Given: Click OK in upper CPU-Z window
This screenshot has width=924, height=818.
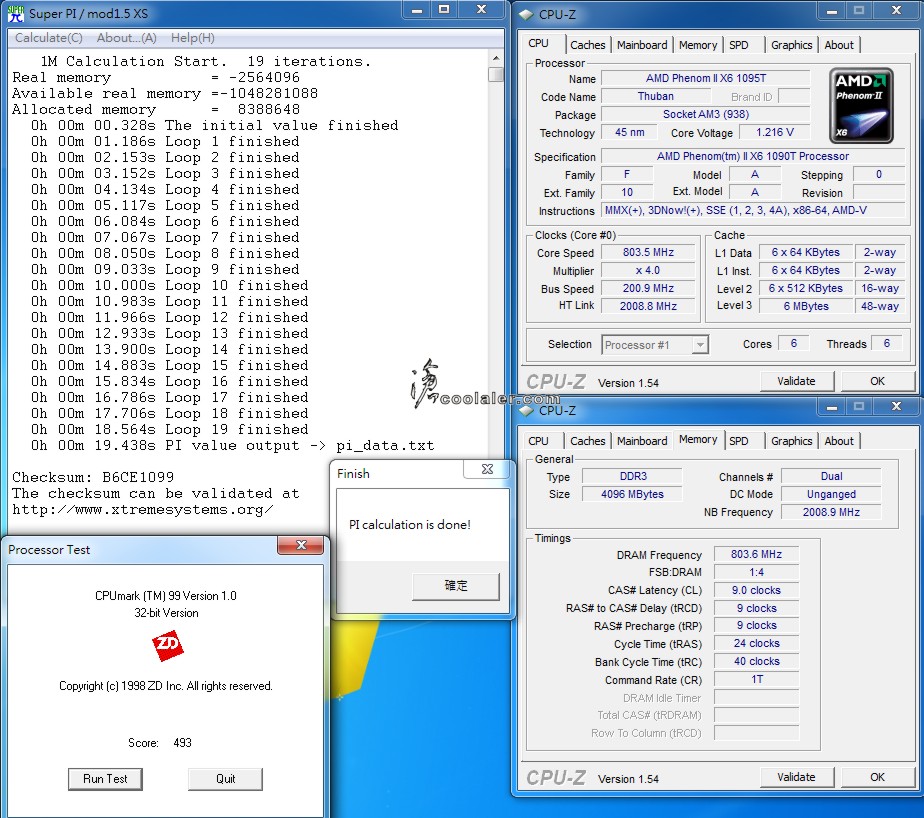Looking at the screenshot, I should pyautogui.click(x=877, y=381).
